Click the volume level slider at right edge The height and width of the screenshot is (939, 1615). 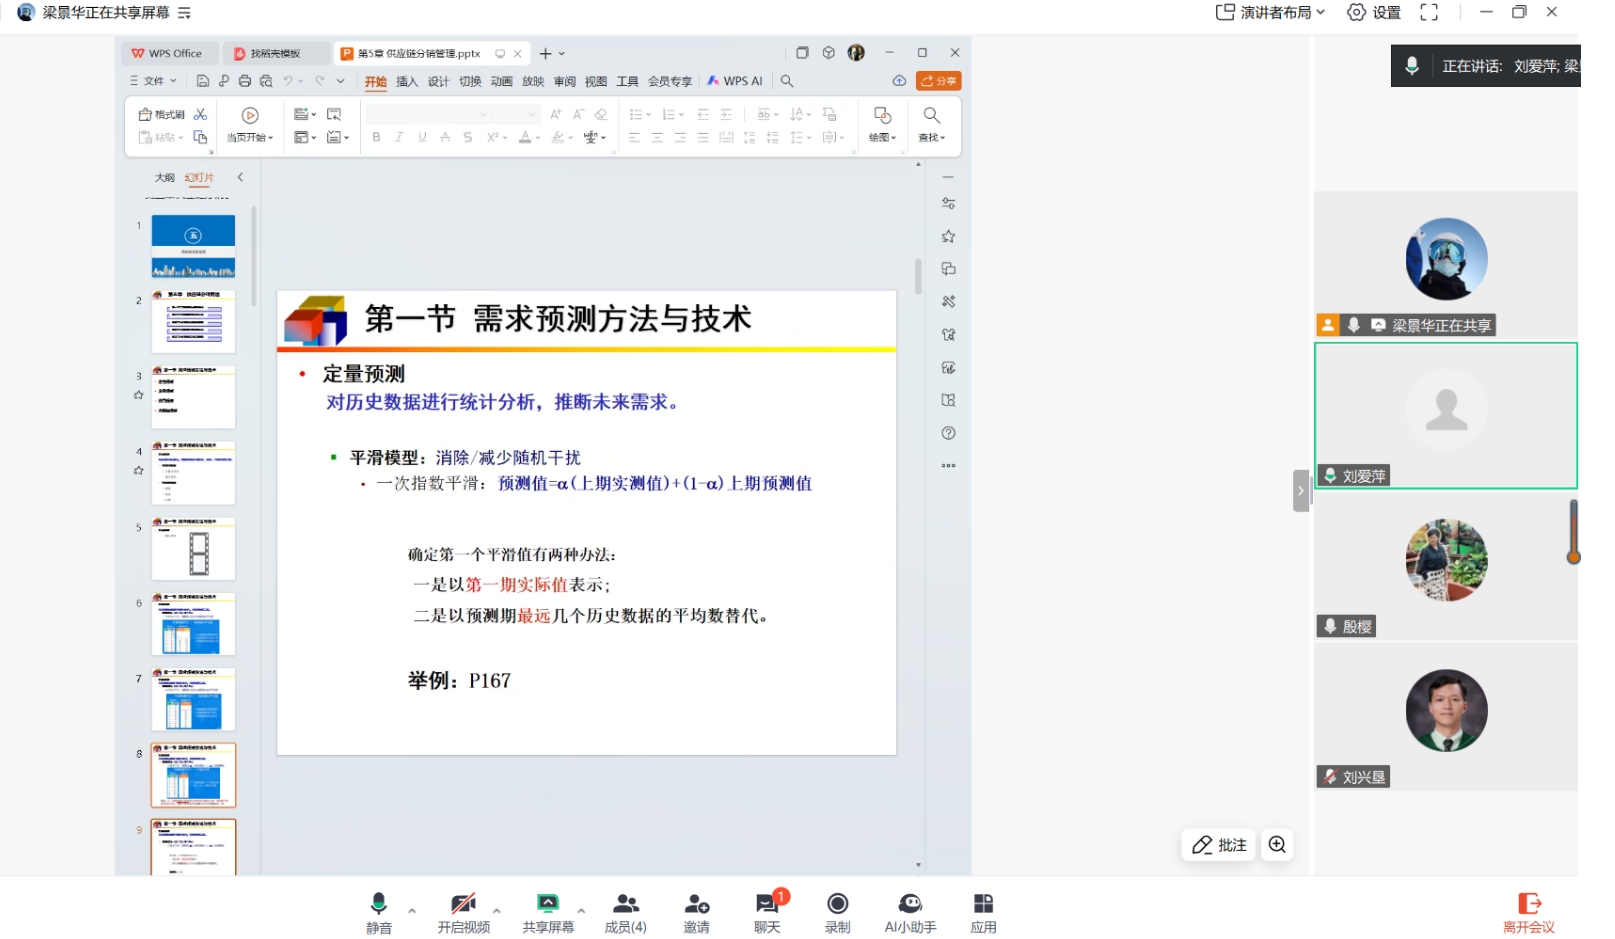coord(1573,533)
